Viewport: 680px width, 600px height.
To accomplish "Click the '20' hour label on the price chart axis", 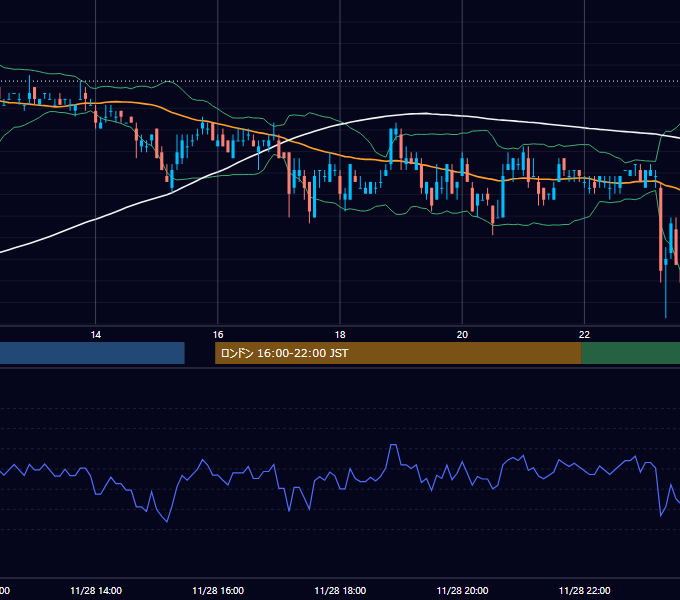I will 462,335.
